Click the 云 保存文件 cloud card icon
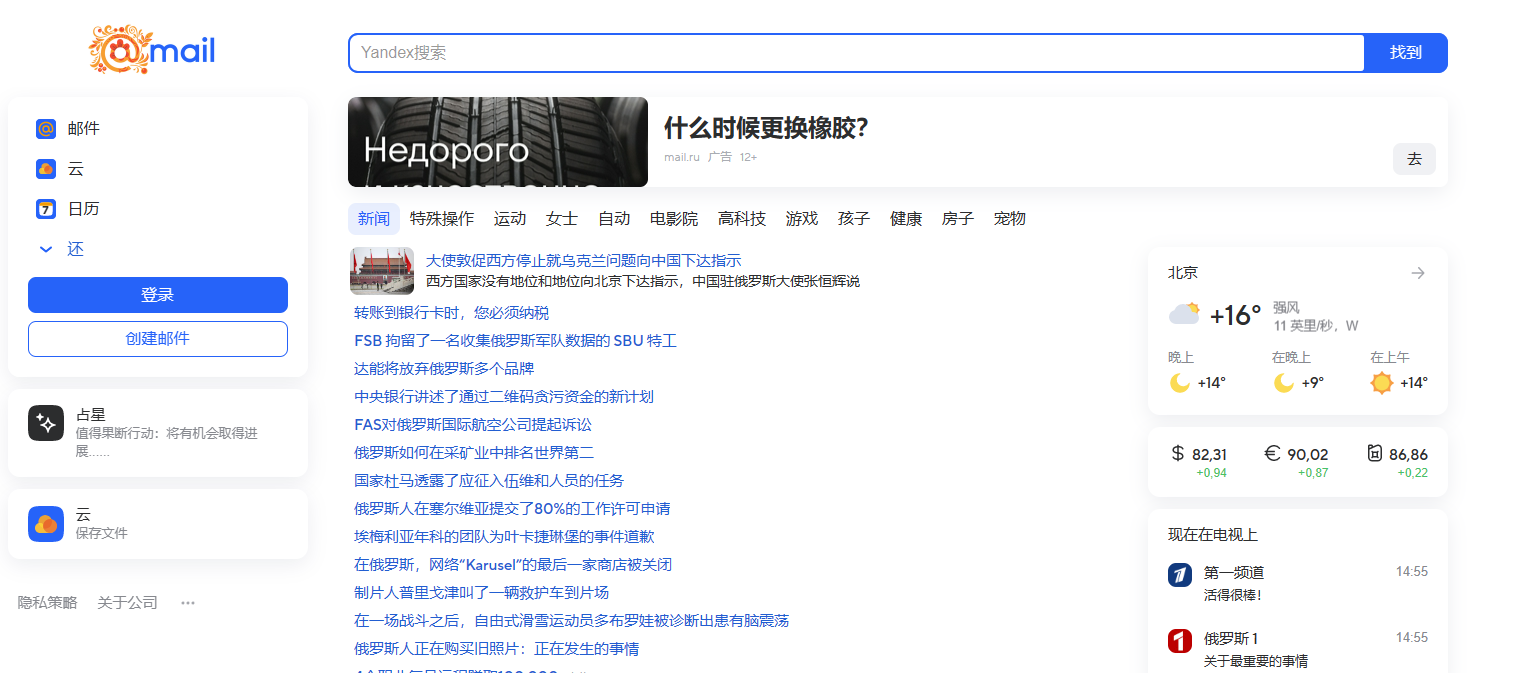 46,524
